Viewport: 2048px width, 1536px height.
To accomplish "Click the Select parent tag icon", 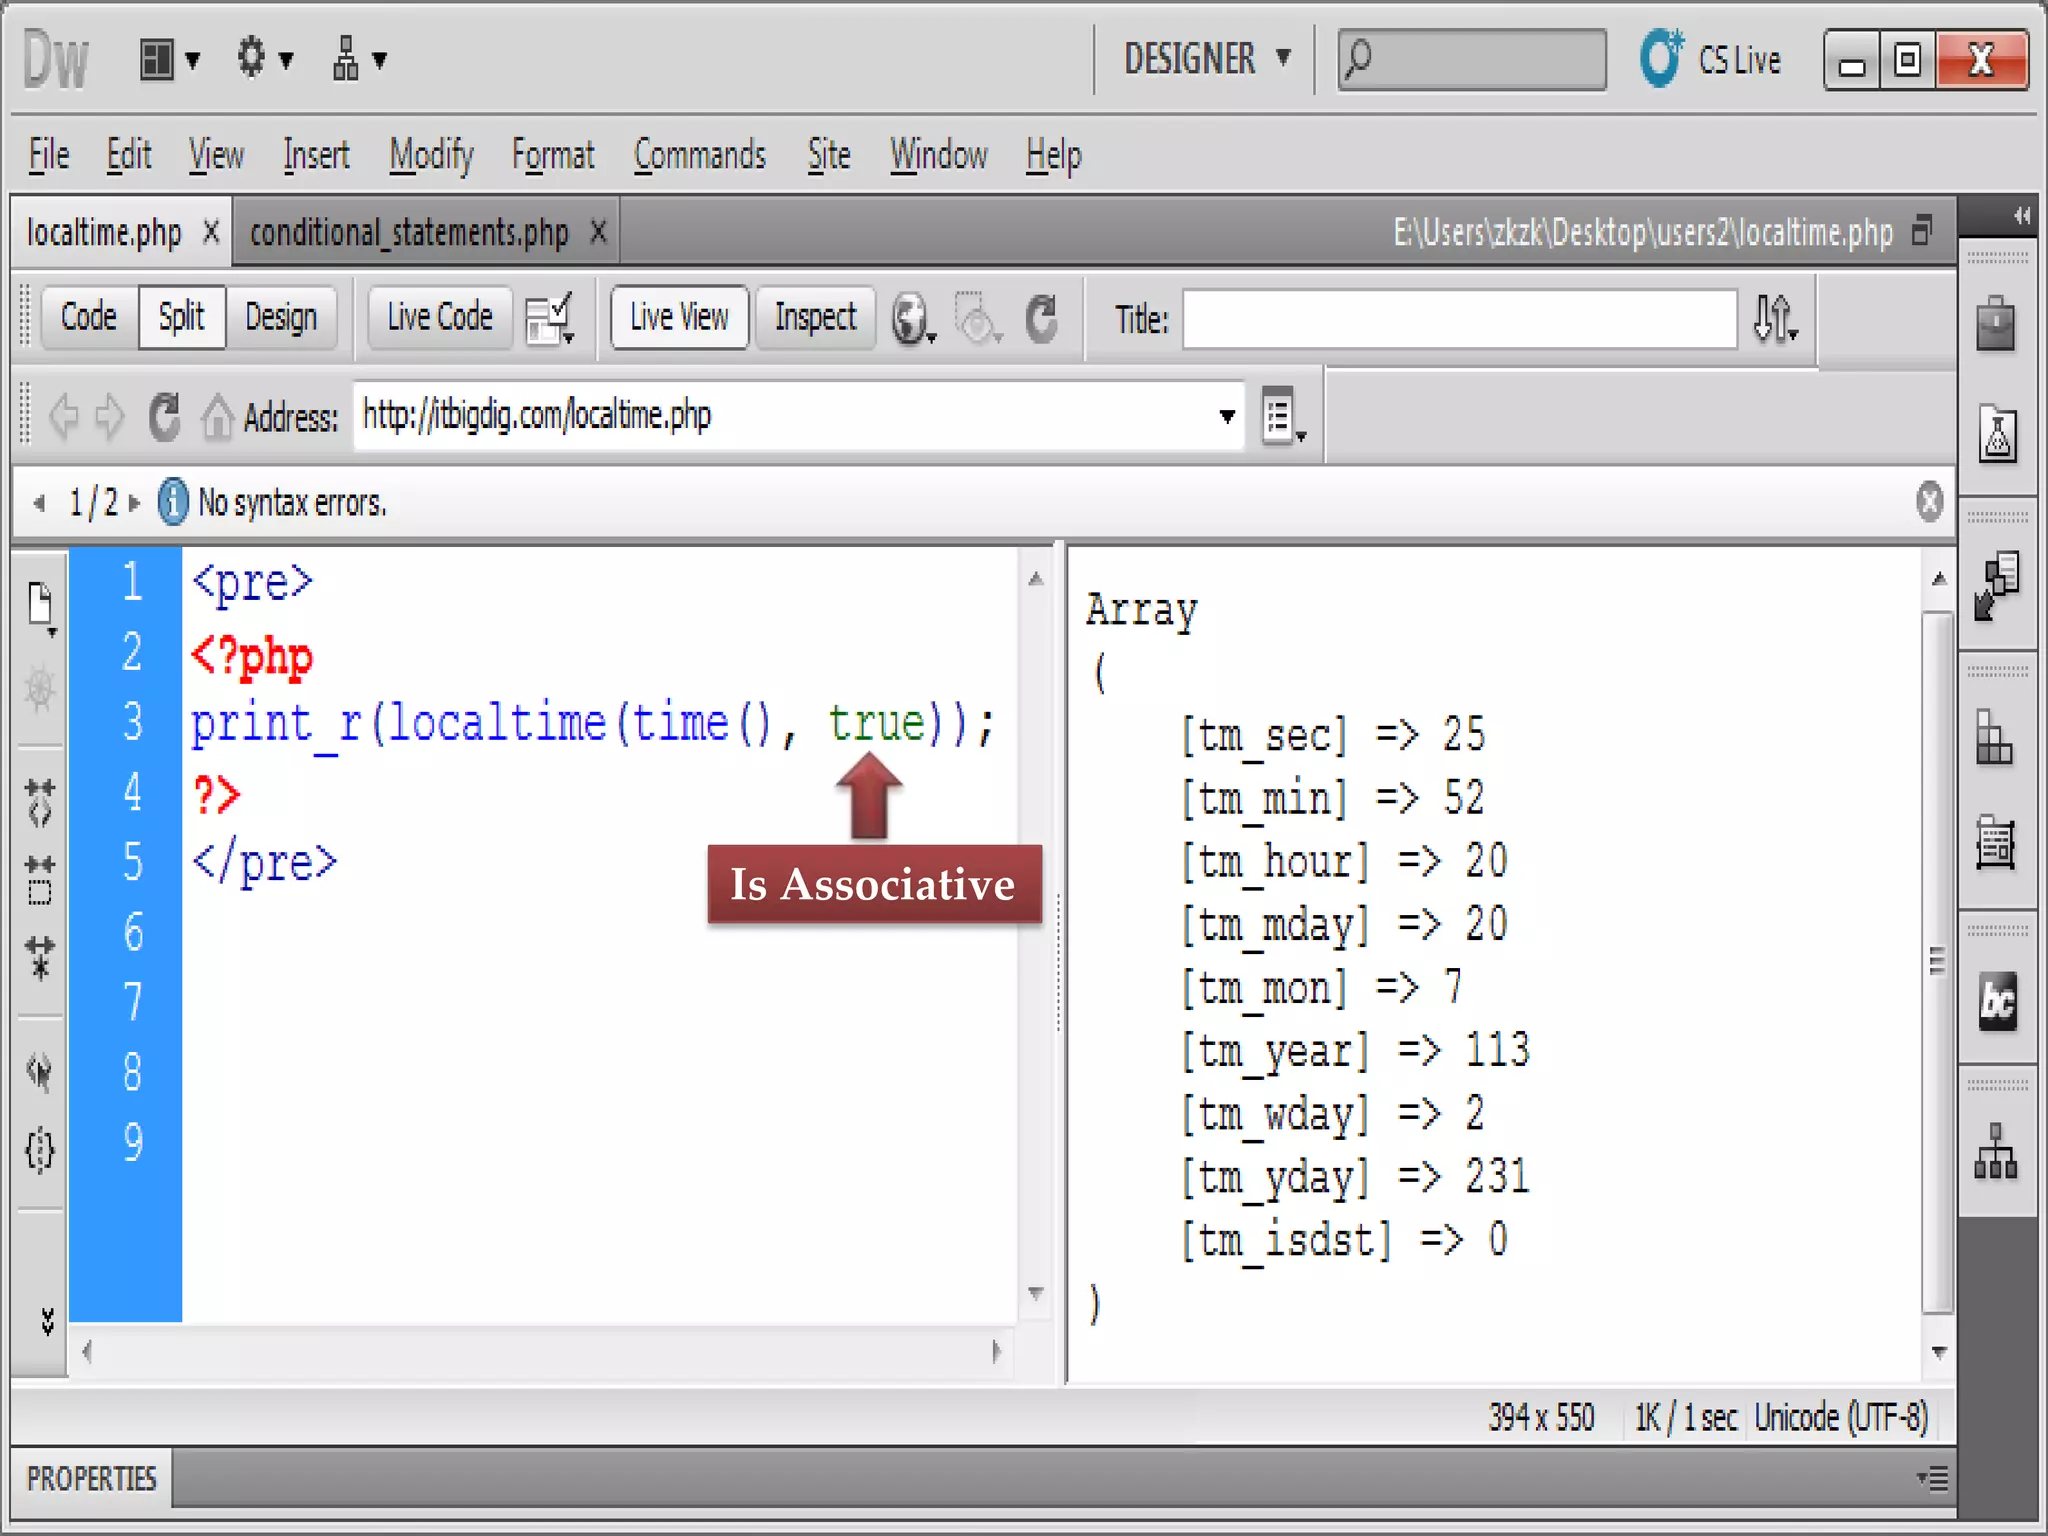I will coord(40,1072).
